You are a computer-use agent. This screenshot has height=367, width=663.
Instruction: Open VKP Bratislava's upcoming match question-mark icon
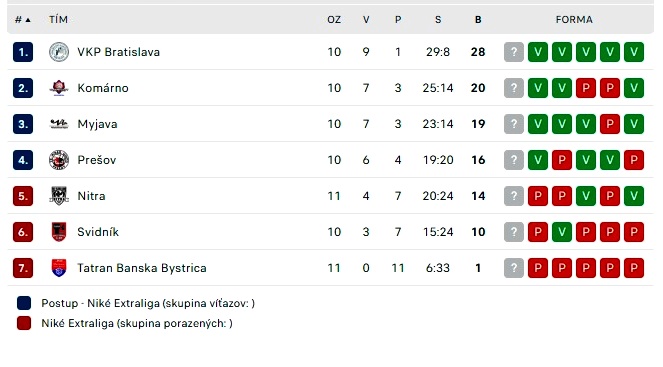click(x=514, y=52)
